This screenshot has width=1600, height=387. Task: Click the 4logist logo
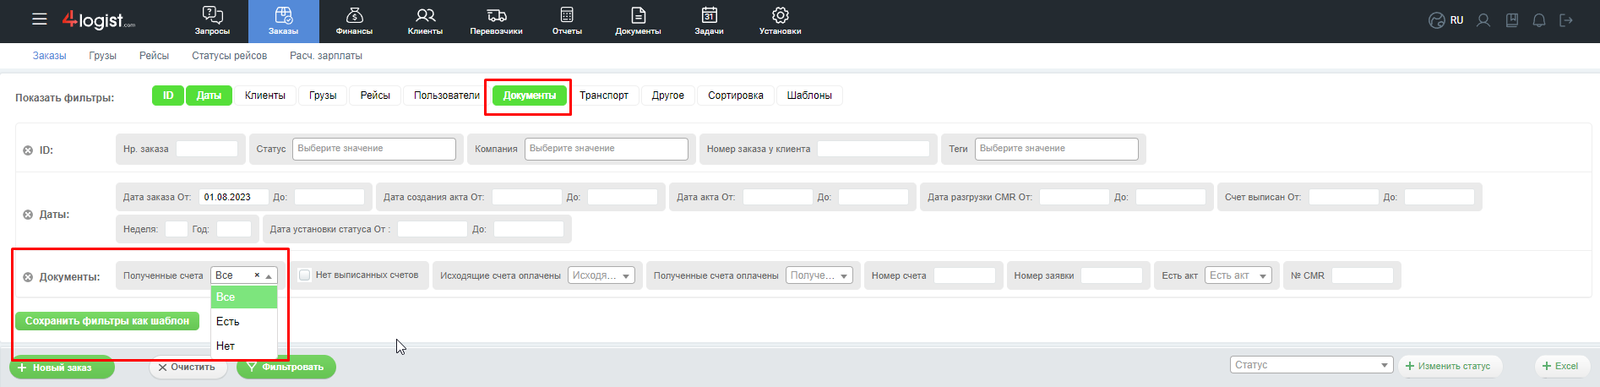[98, 19]
